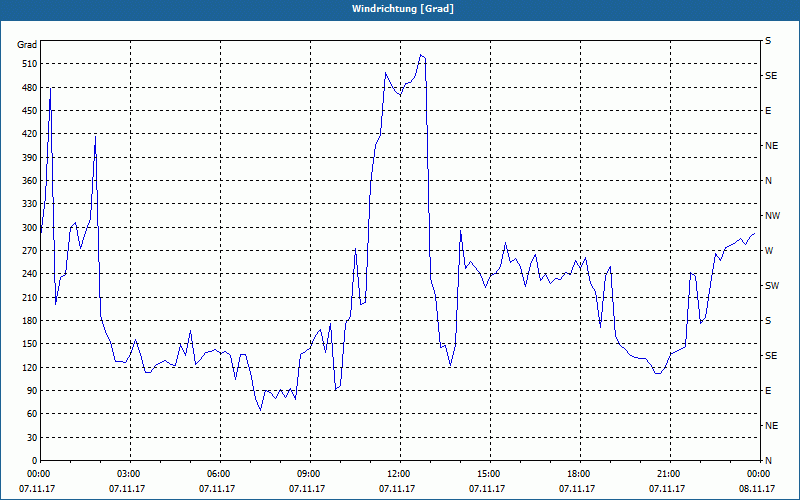Click the y-axis value '450'
Viewport: 800px width, 500px height.
point(30,111)
